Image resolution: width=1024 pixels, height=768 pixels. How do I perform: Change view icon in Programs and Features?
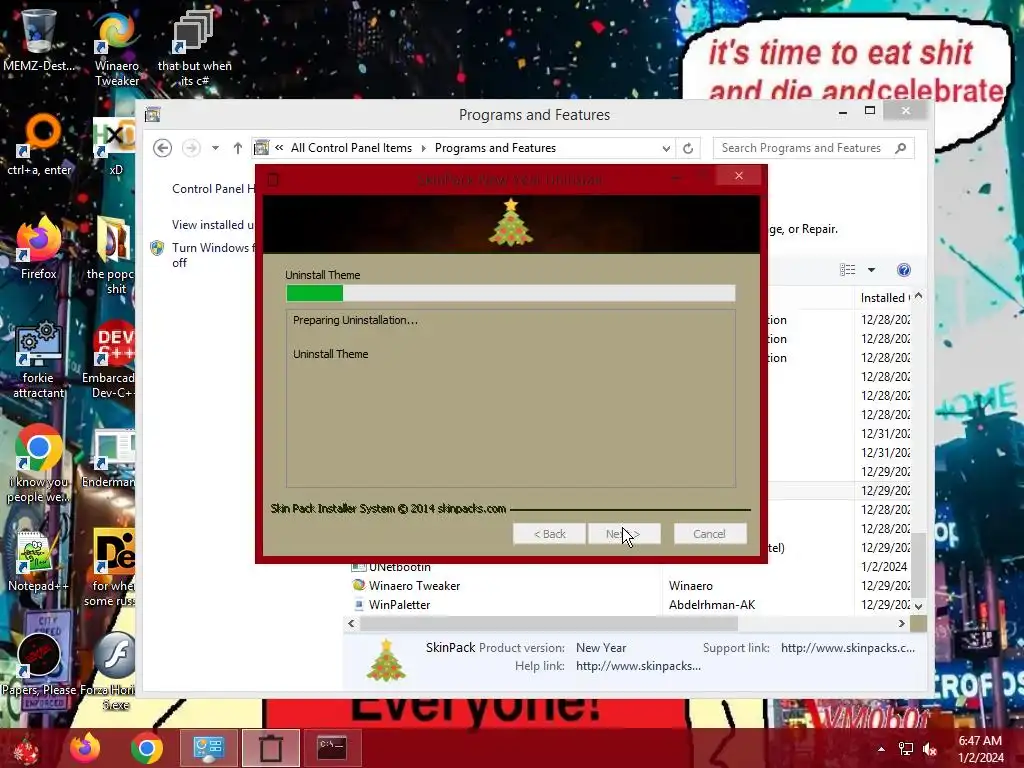pyautogui.click(x=848, y=270)
